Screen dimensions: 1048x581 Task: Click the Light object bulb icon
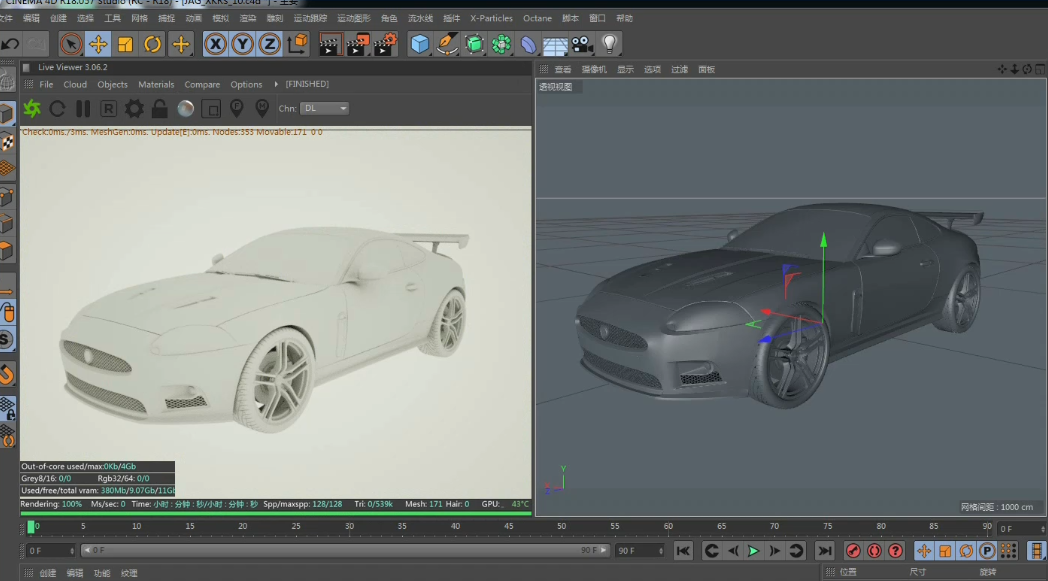(609, 44)
